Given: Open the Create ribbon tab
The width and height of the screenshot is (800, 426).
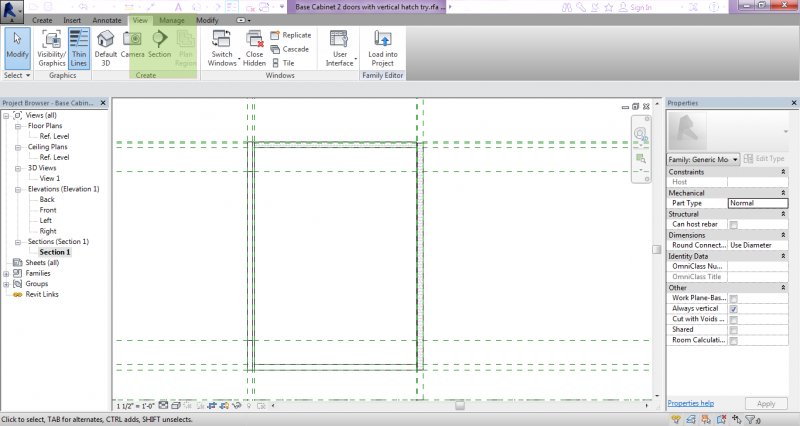Looking at the screenshot, I should 42,20.
